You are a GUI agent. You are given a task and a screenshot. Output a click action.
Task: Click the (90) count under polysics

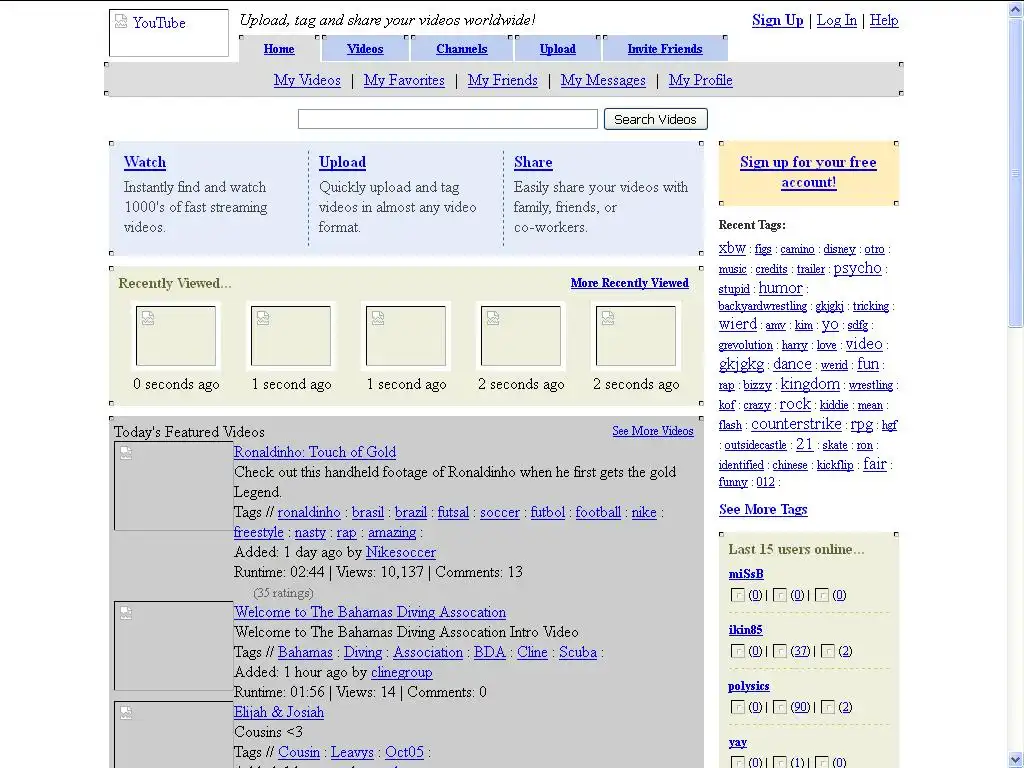(800, 707)
